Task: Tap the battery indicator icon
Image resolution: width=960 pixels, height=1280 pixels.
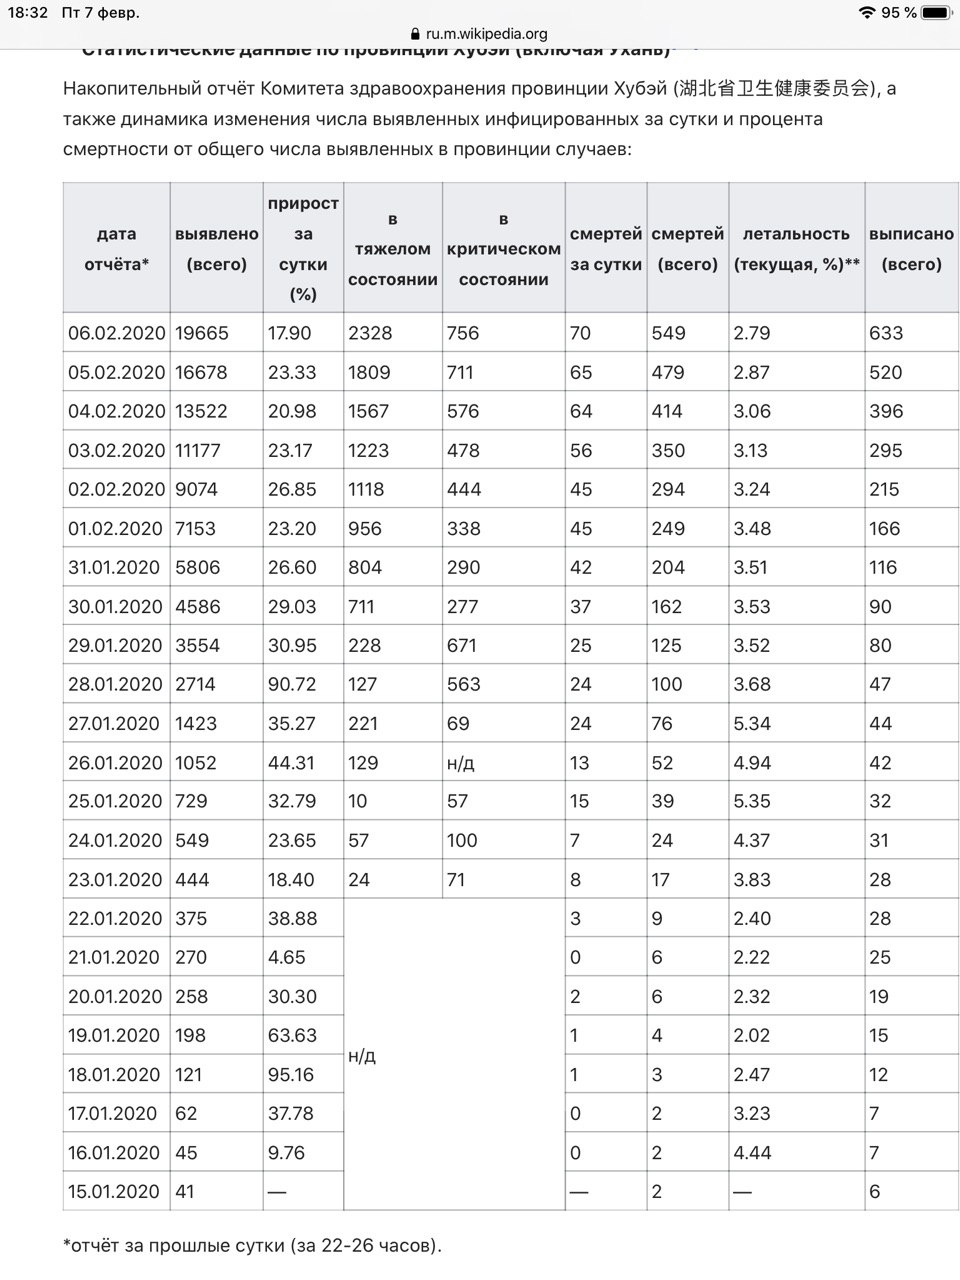Action: pyautogui.click(x=936, y=13)
